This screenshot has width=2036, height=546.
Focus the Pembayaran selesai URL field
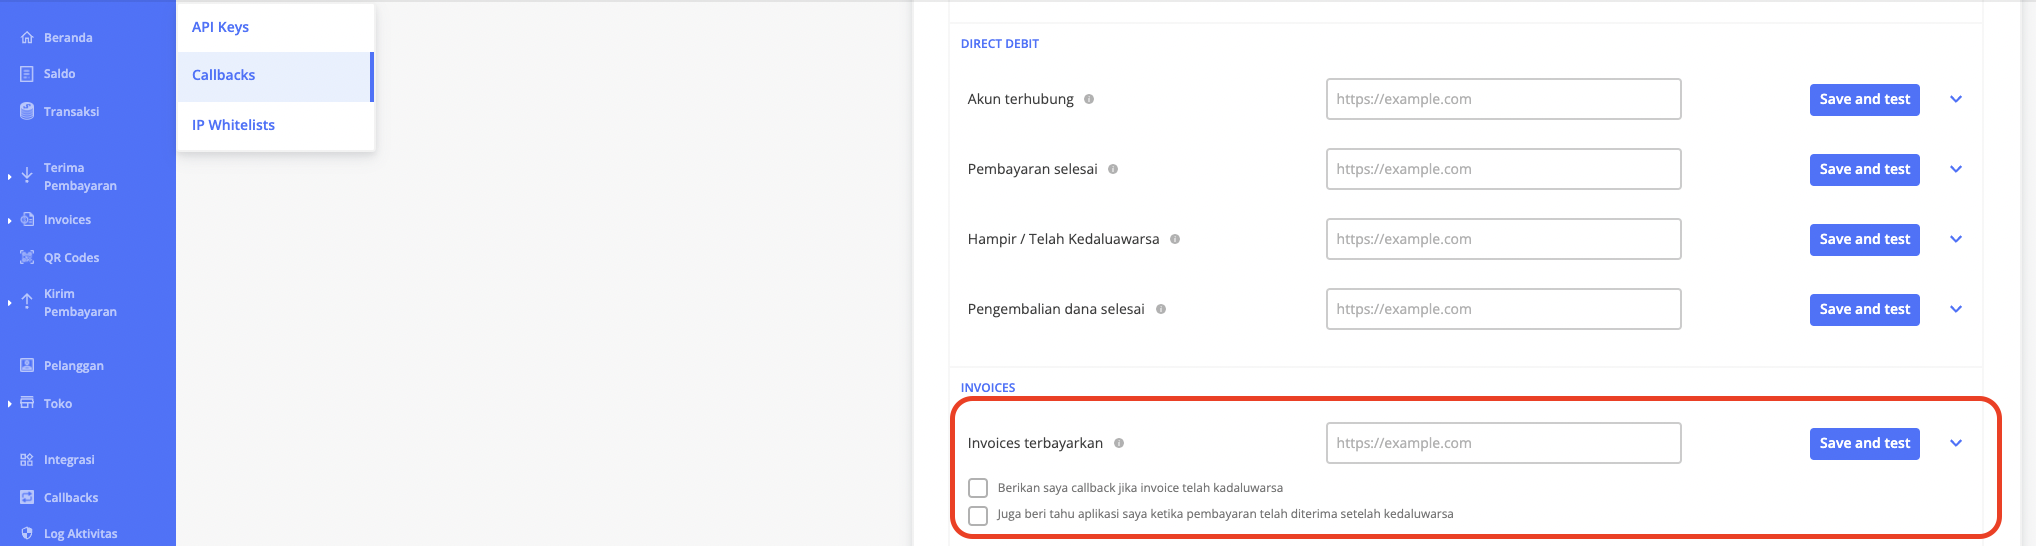[1503, 169]
